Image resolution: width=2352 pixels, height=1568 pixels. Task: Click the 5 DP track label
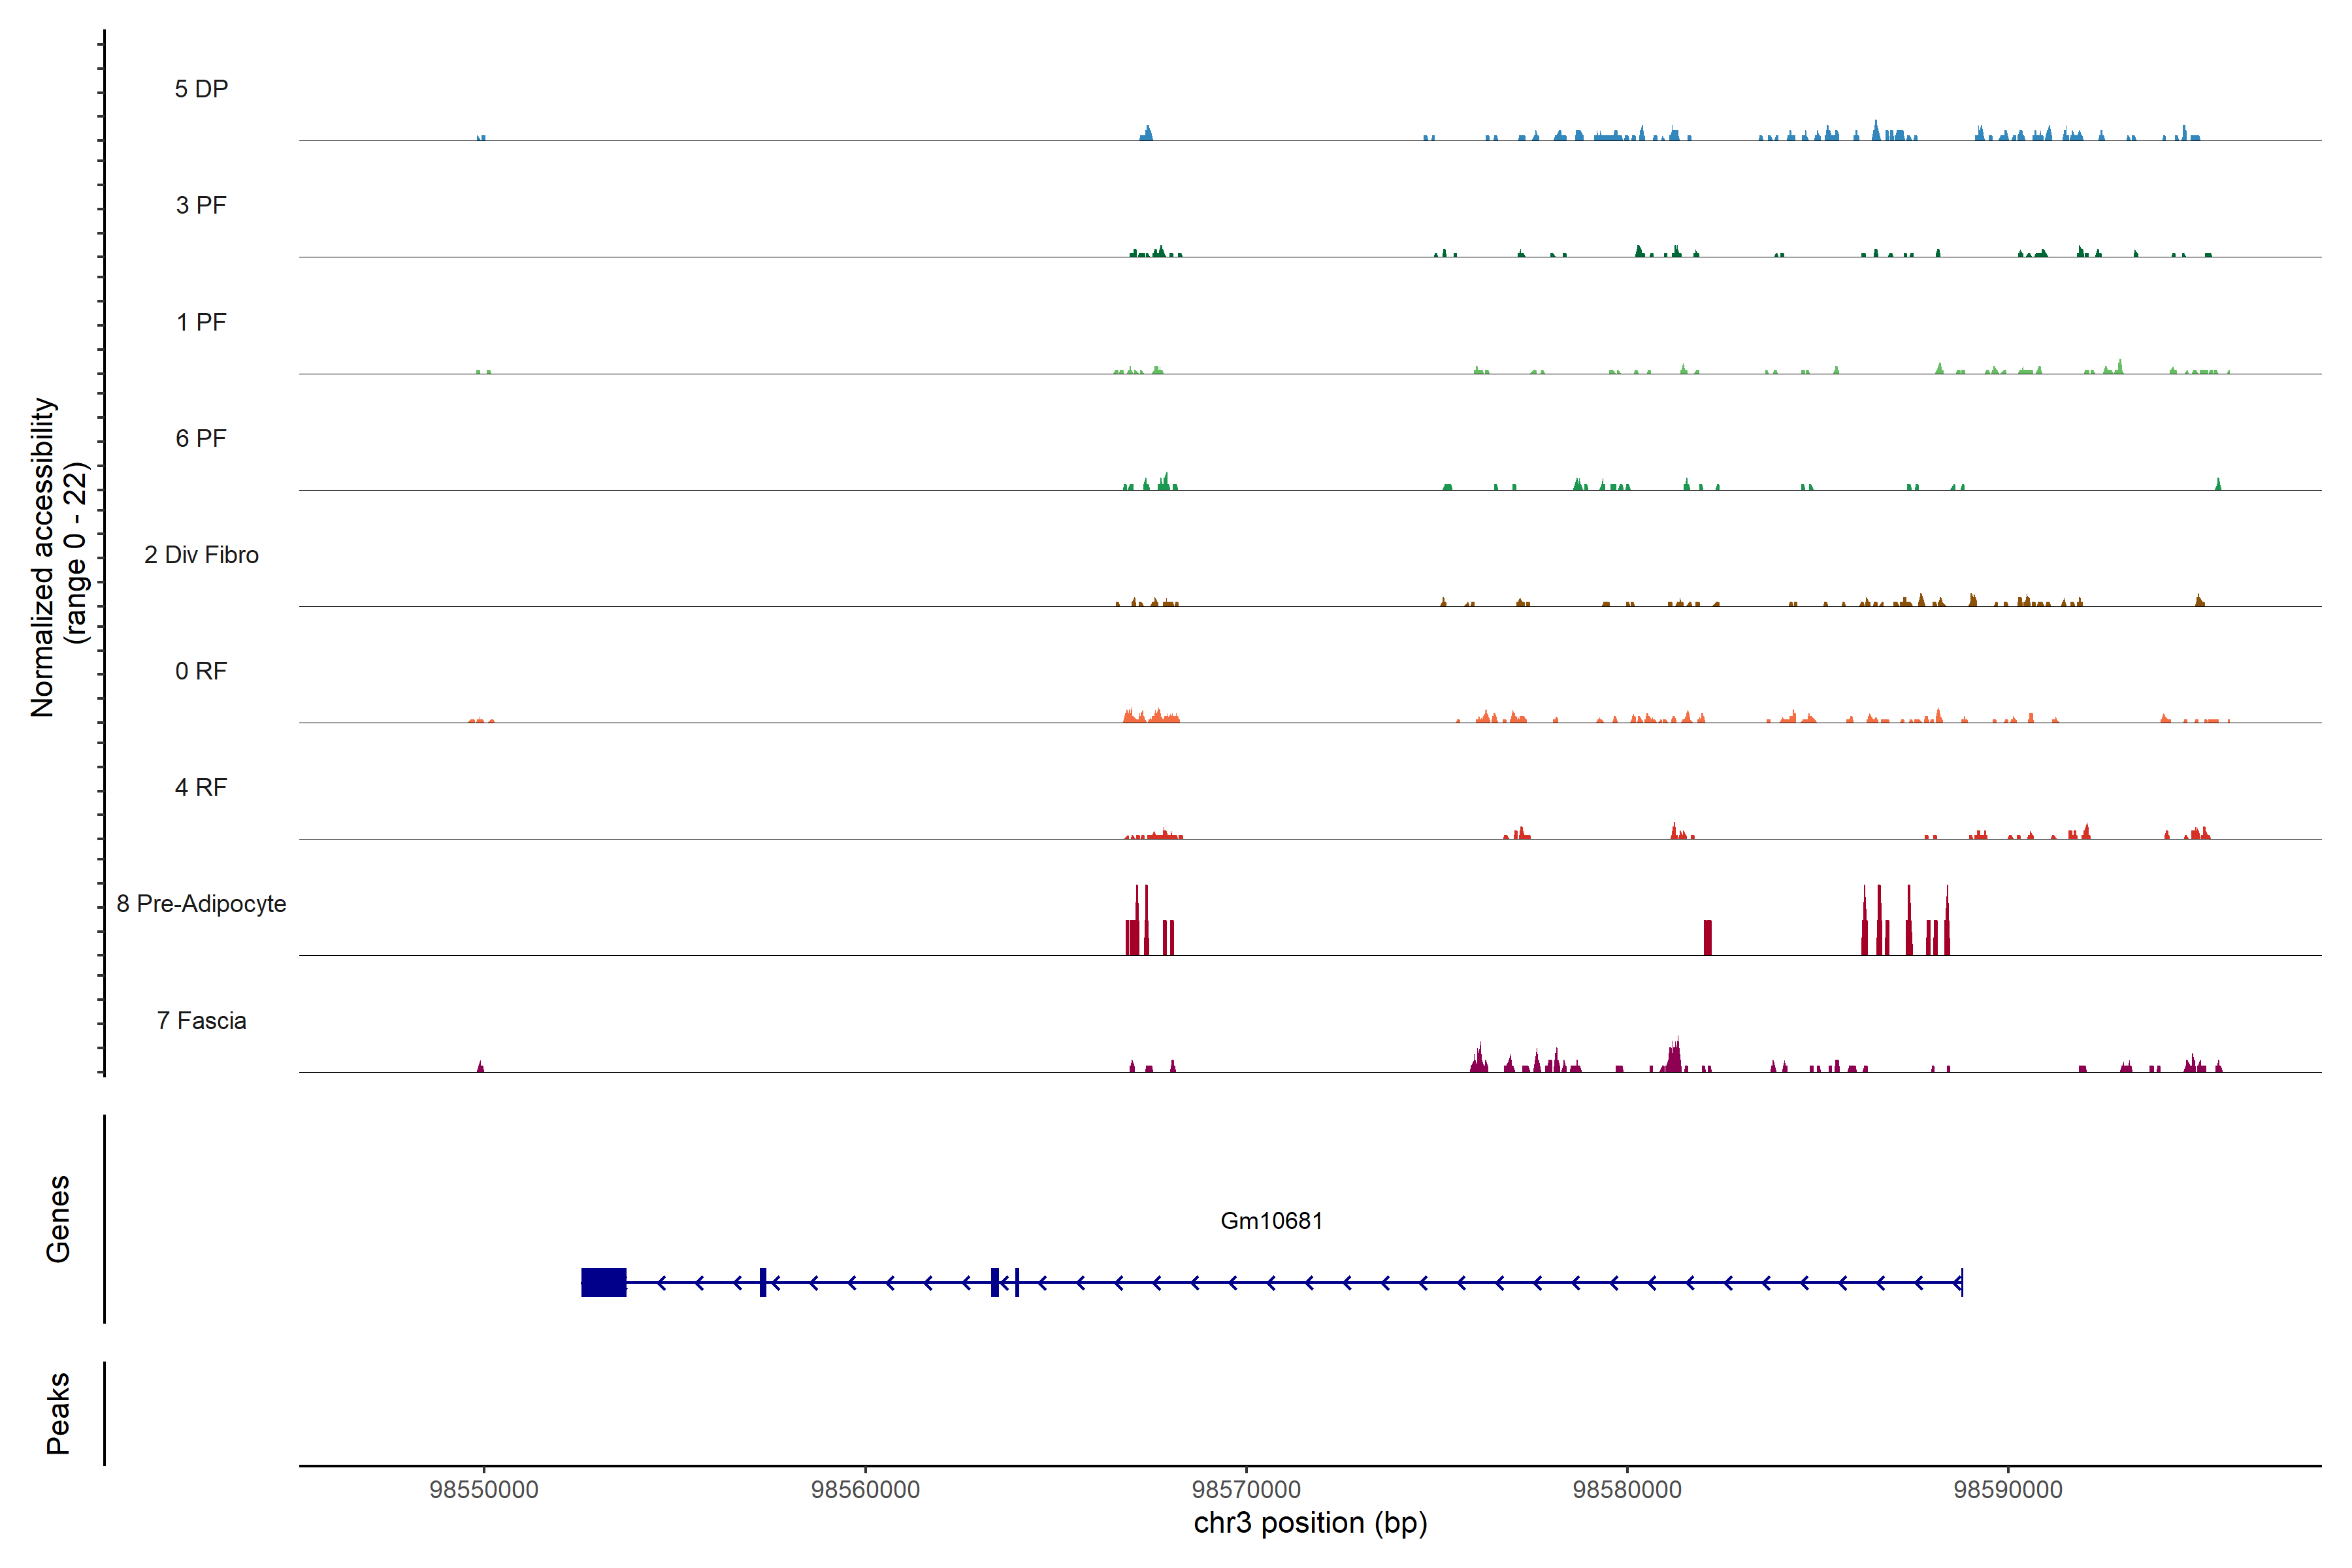(201, 89)
